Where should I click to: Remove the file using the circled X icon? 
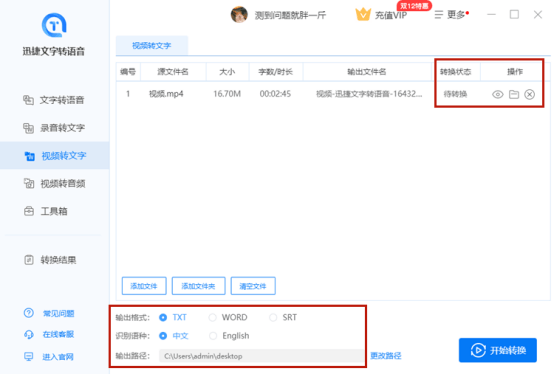pyautogui.click(x=529, y=94)
